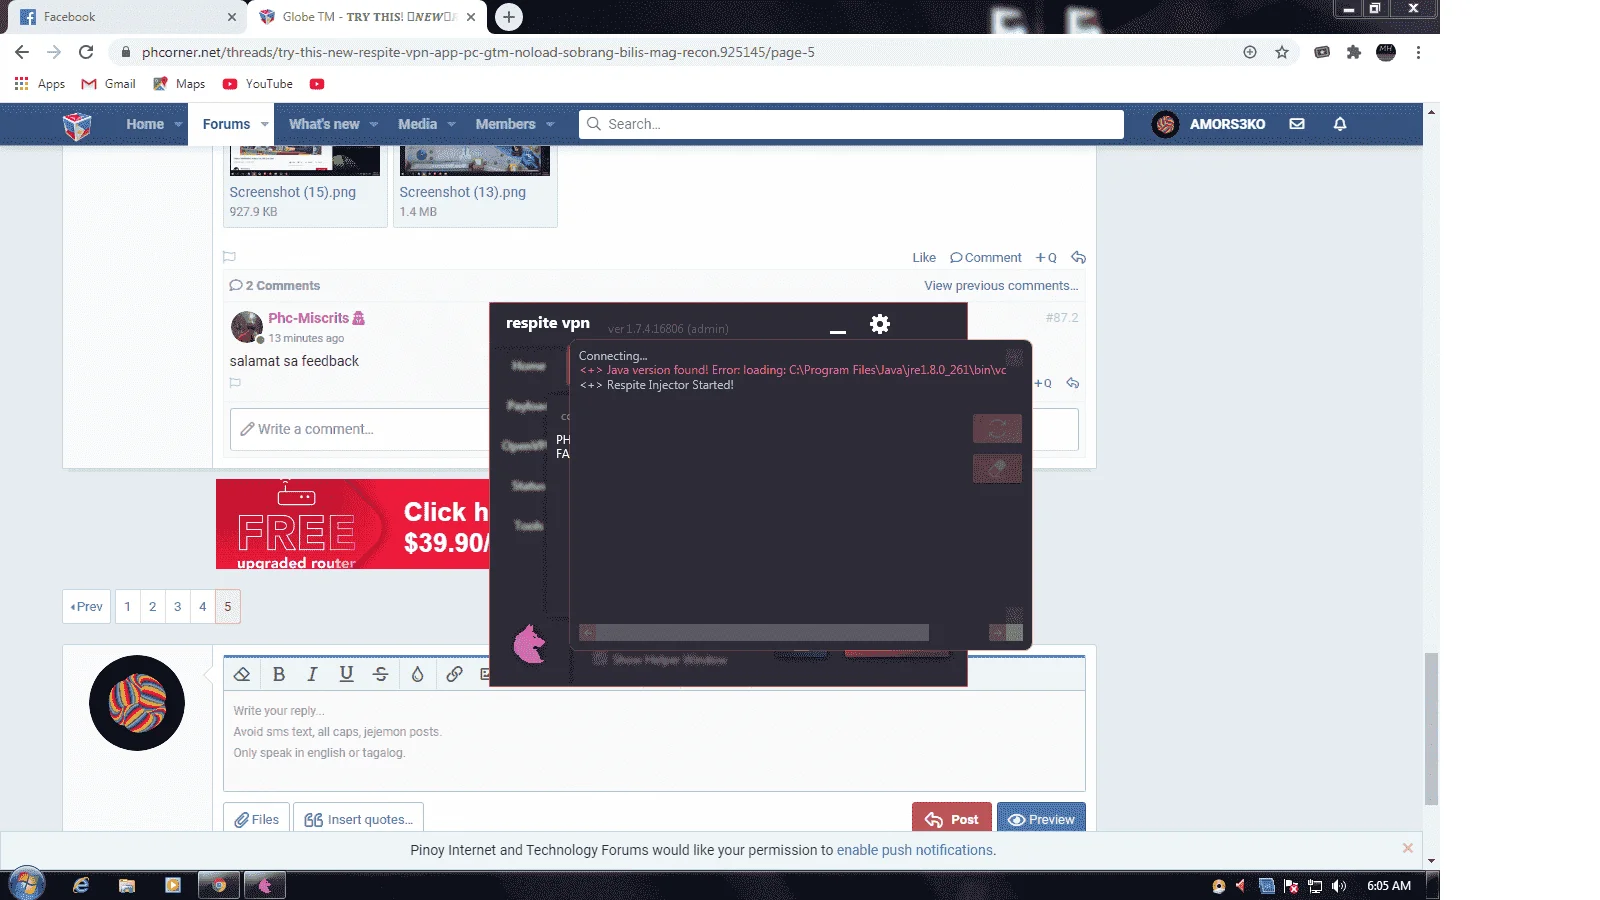Open the forum alerts bell

click(x=1340, y=124)
